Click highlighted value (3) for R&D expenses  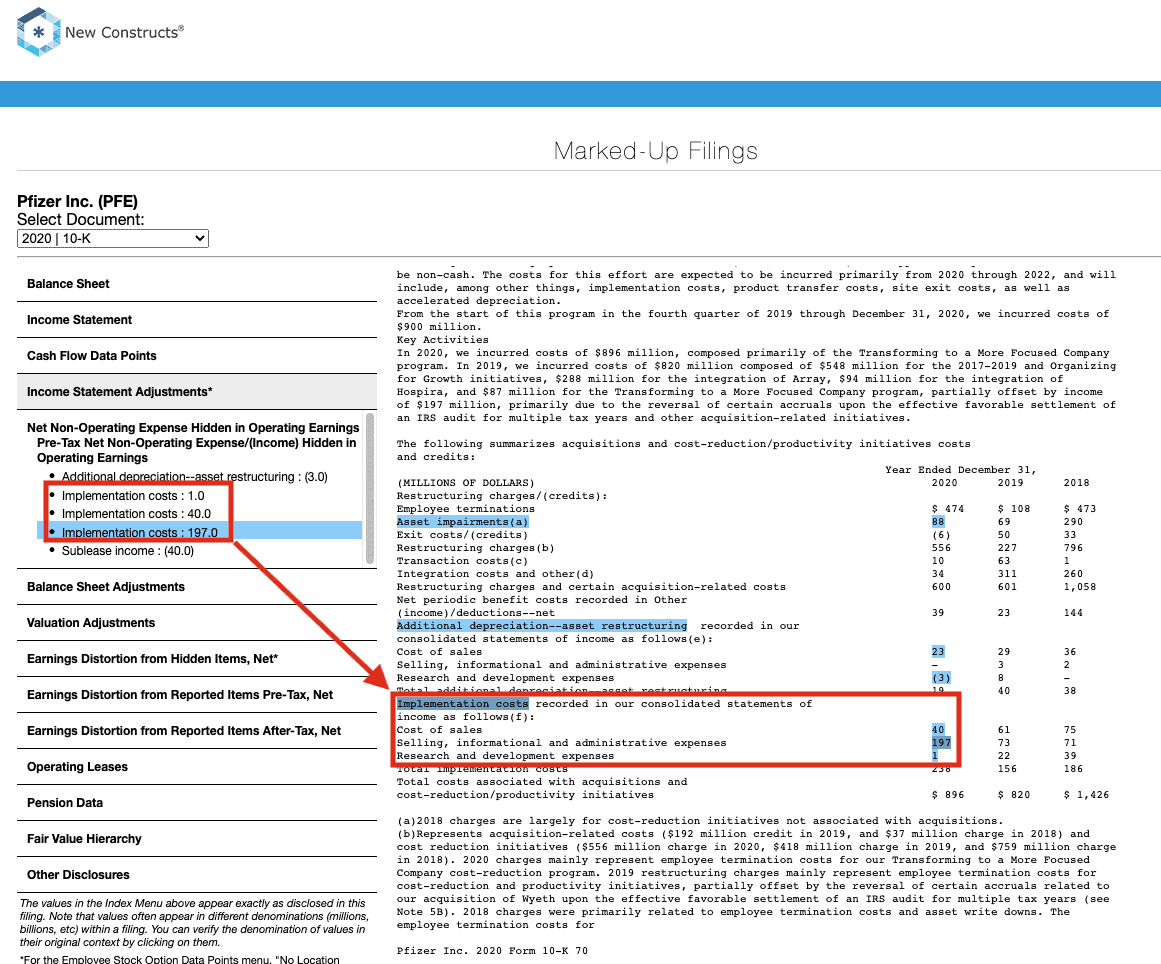pyautogui.click(x=941, y=678)
